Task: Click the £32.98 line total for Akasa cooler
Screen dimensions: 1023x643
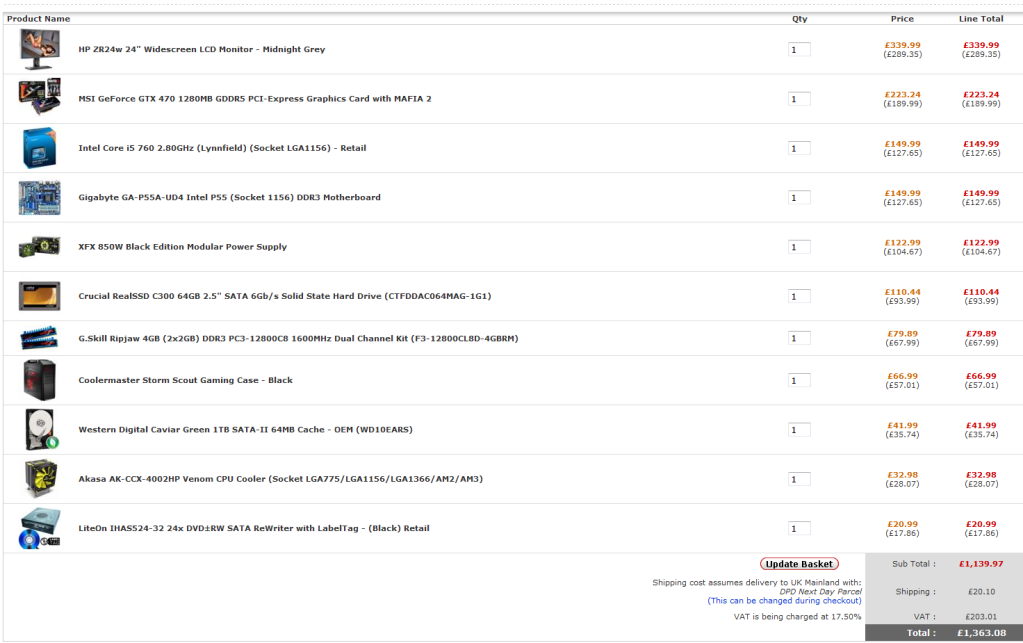Action: (x=981, y=475)
